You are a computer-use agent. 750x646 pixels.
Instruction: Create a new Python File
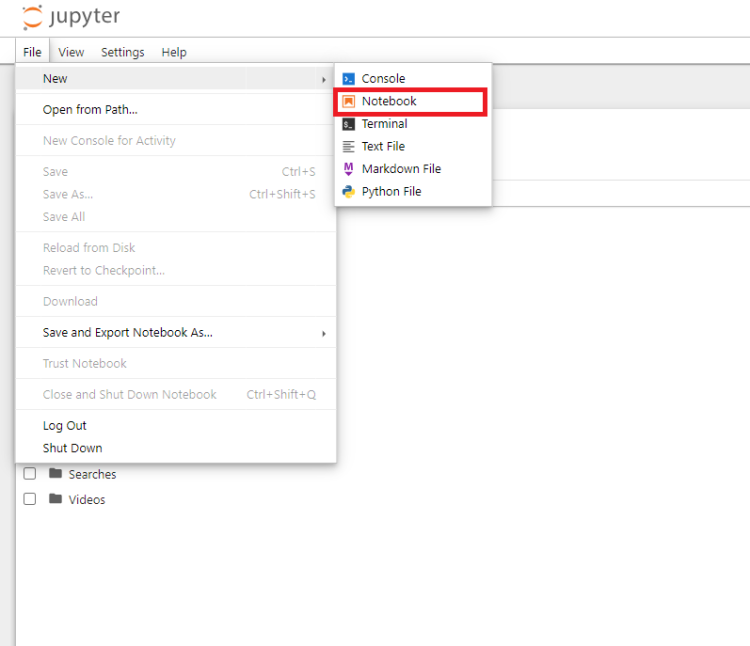point(413,191)
